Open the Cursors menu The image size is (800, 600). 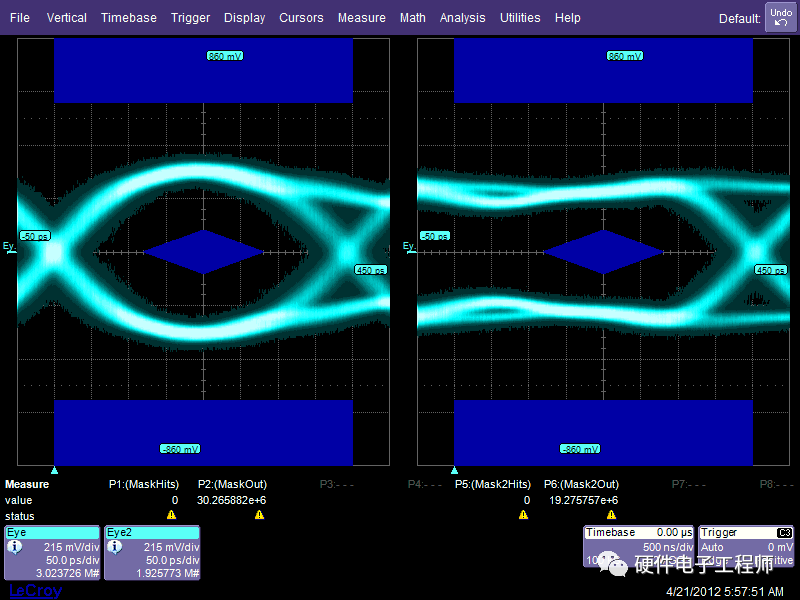click(301, 18)
